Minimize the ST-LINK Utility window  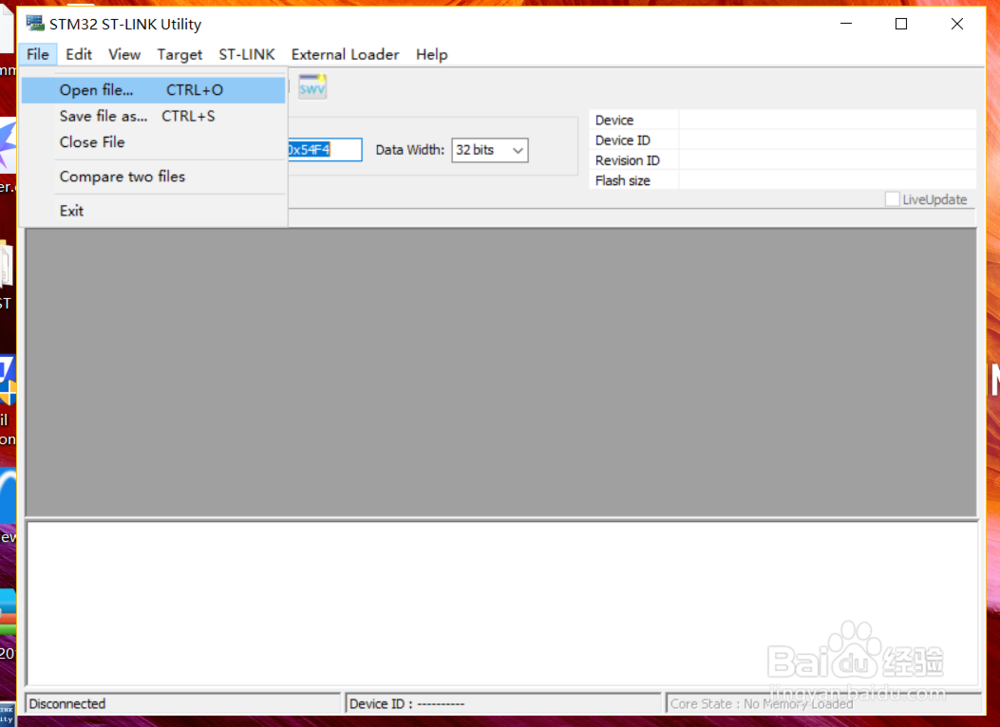(x=846, y=24)
